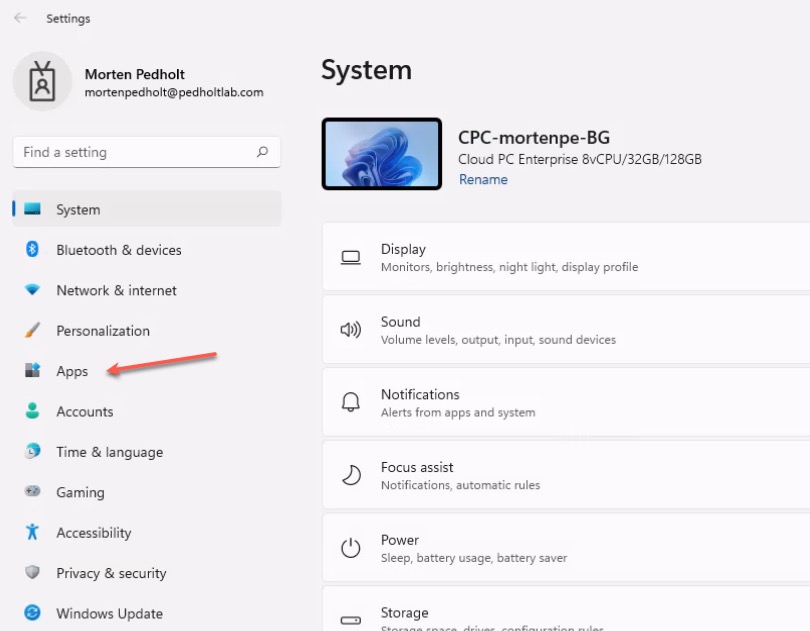Click the Accessibility figure icon
The image size is (810, 631).
point(32,531)
